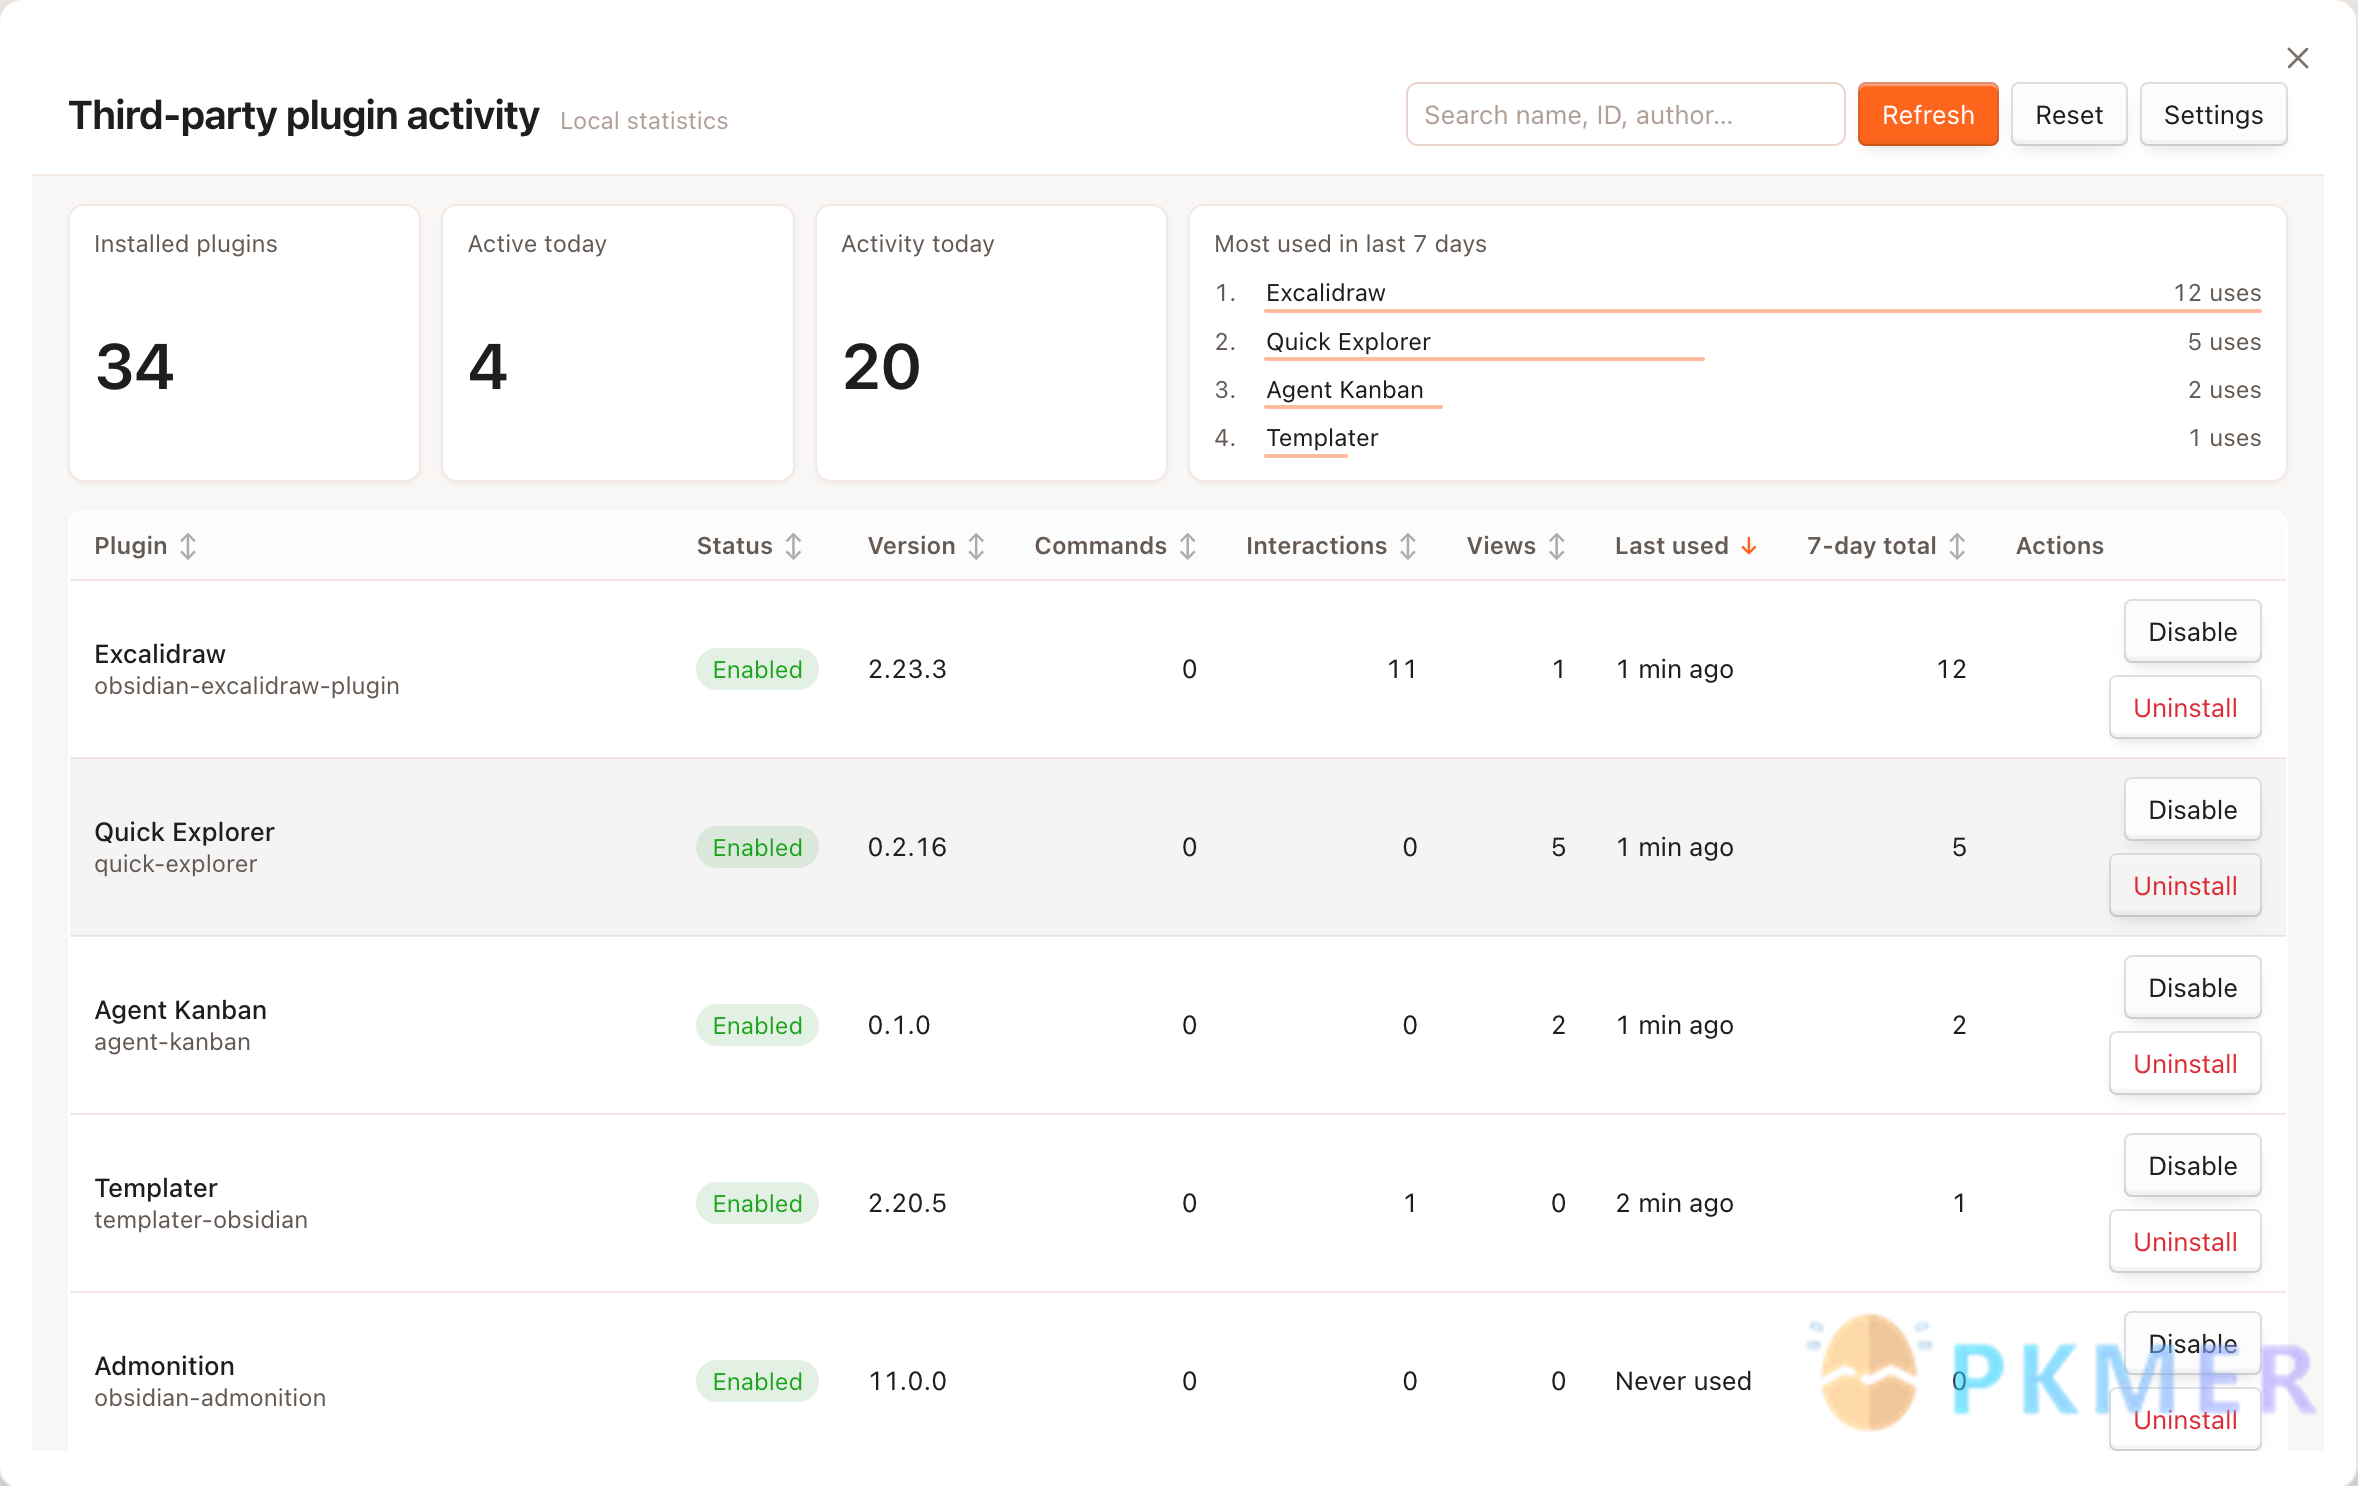
Task: Click Admonition's Never used value
Action: click(1683, 1381)
